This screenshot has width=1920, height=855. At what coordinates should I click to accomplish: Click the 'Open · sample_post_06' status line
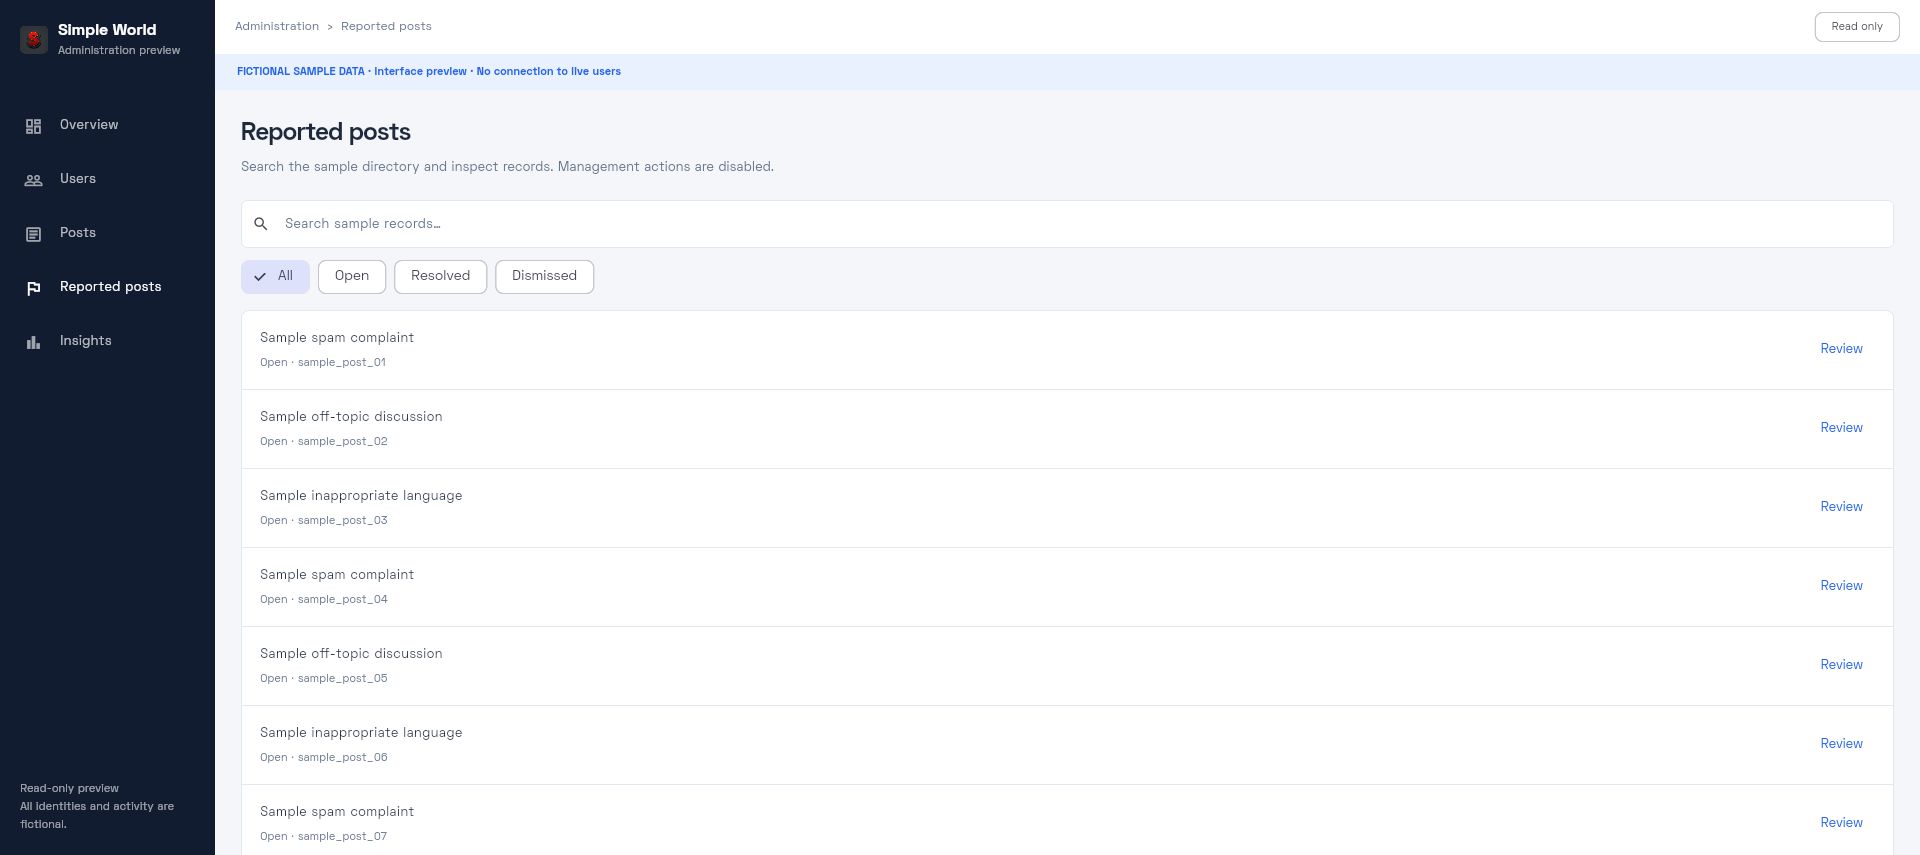coord(323,758)
